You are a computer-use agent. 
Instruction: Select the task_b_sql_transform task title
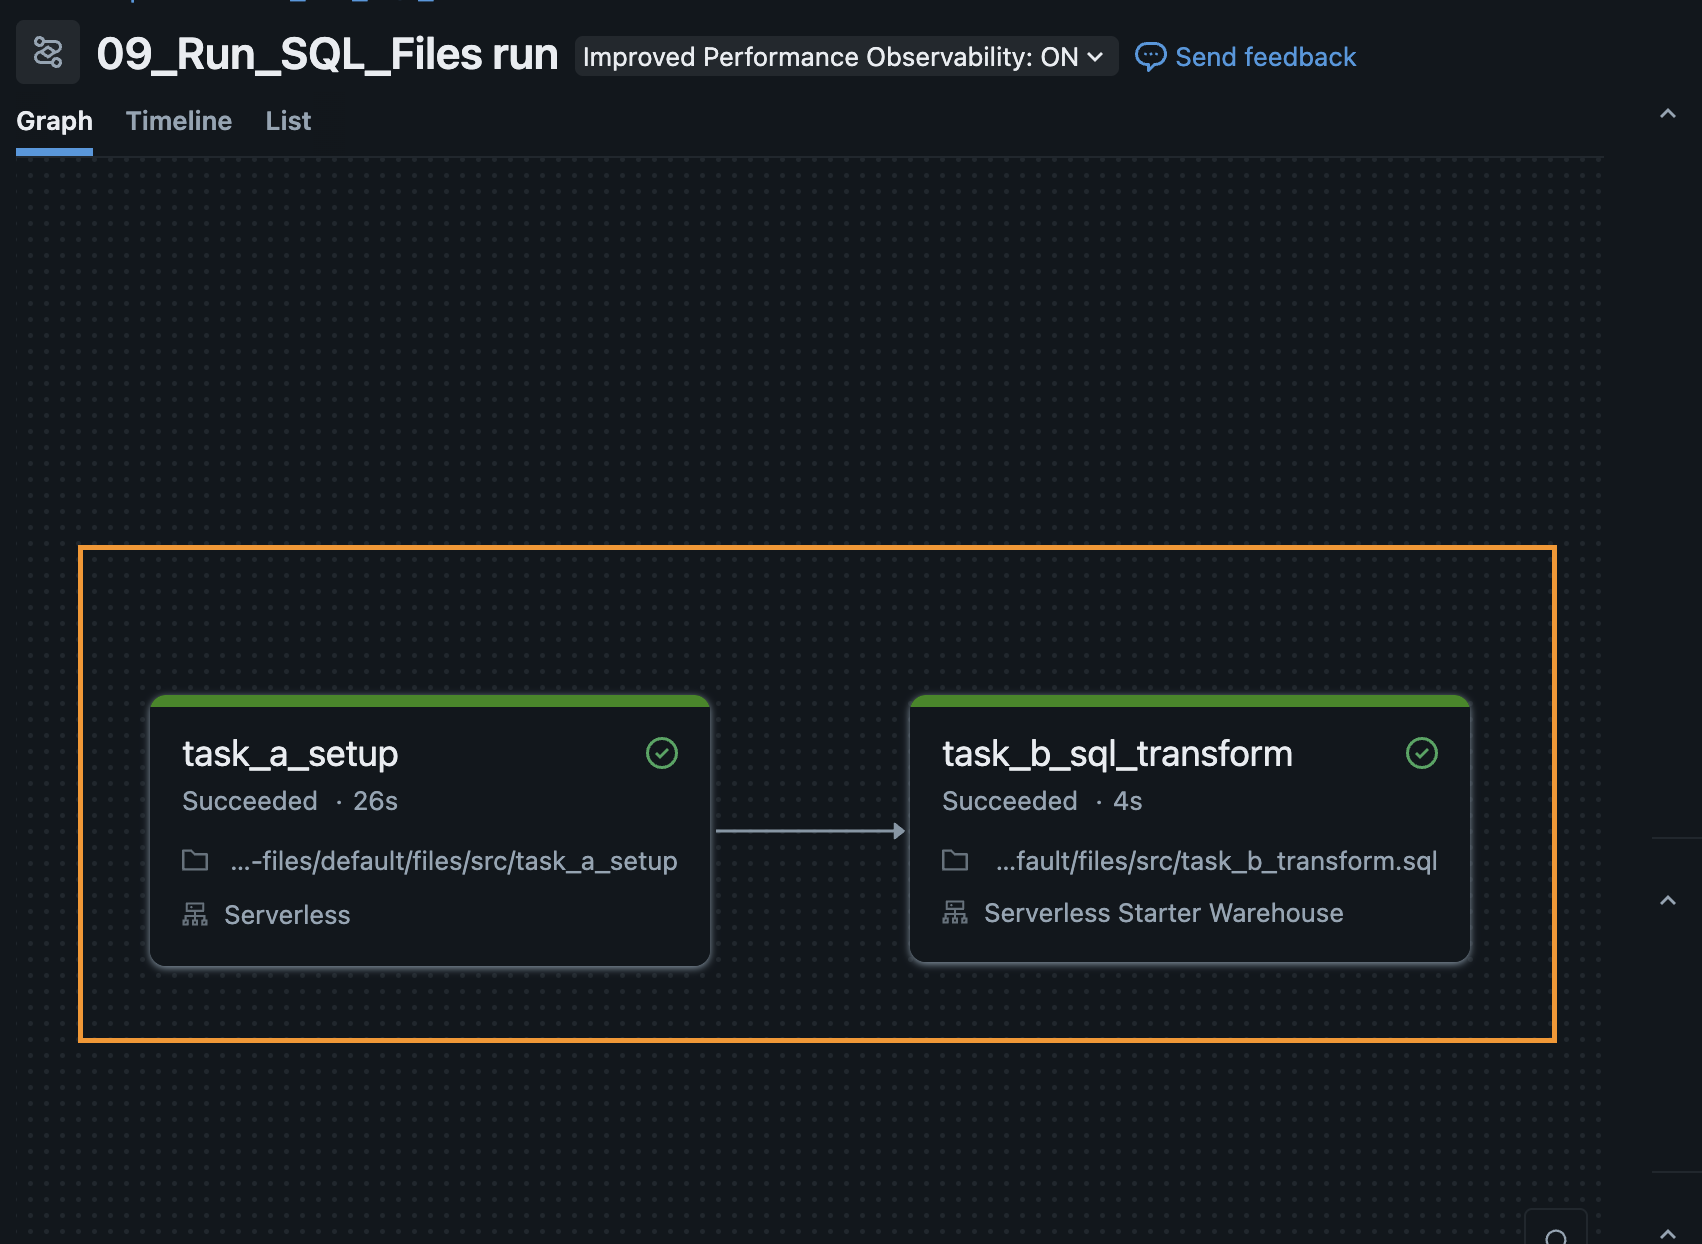tap(1117, 754)
